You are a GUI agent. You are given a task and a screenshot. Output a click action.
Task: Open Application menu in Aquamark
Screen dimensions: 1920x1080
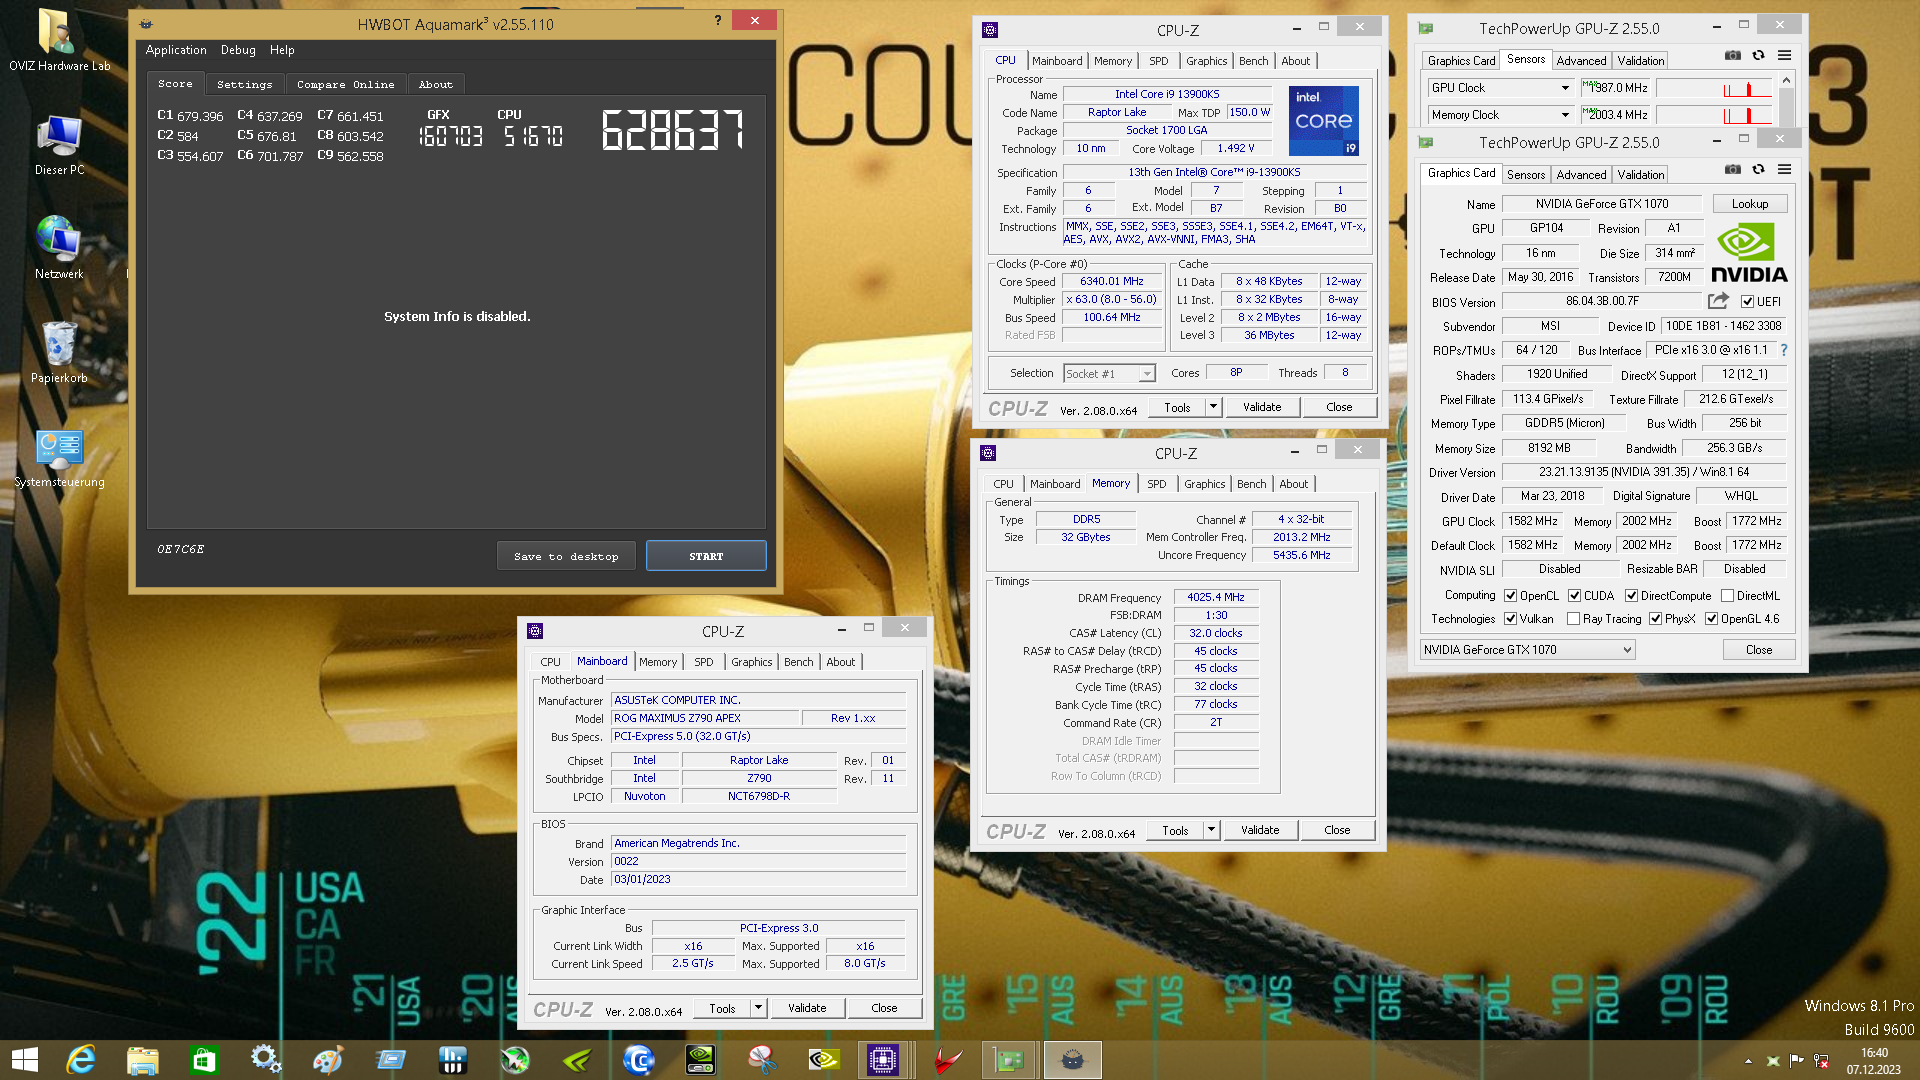(176, 50)
